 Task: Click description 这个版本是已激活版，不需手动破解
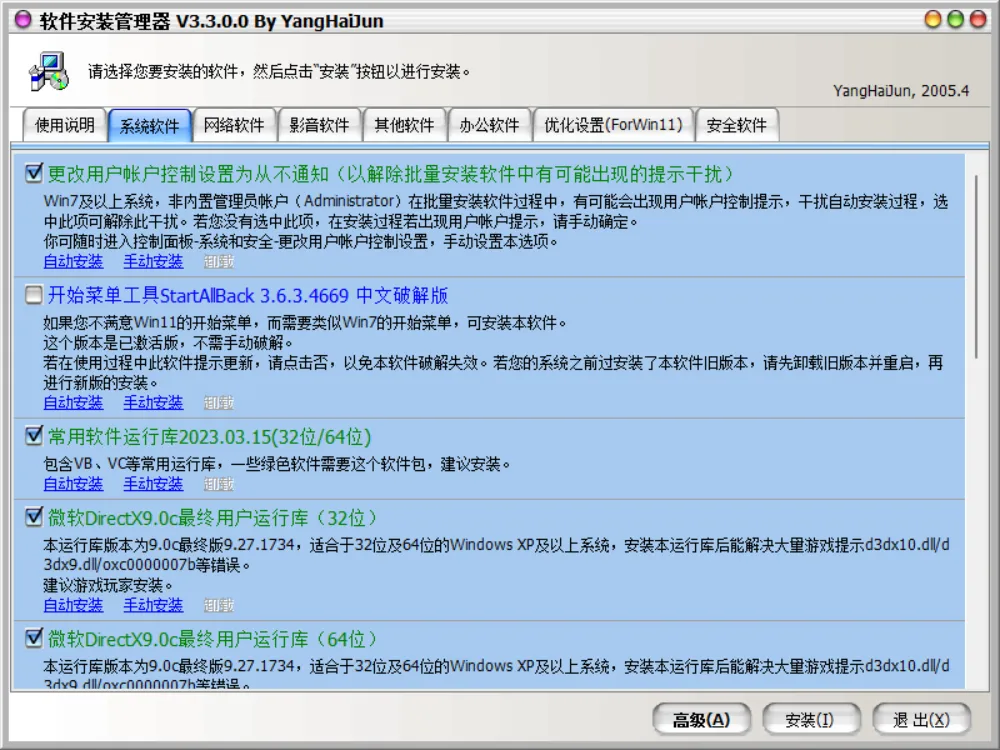click(168, 342)
